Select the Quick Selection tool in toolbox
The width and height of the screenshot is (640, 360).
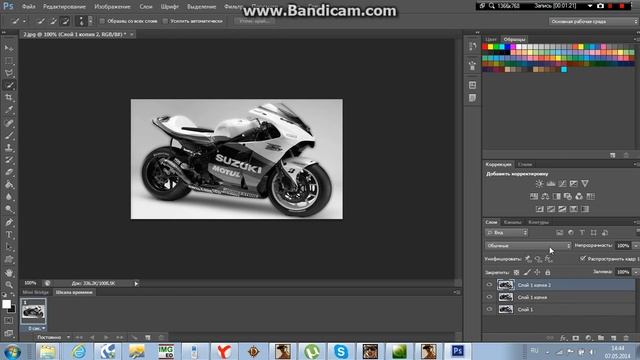pyautogui.click(x=9, y=85)
